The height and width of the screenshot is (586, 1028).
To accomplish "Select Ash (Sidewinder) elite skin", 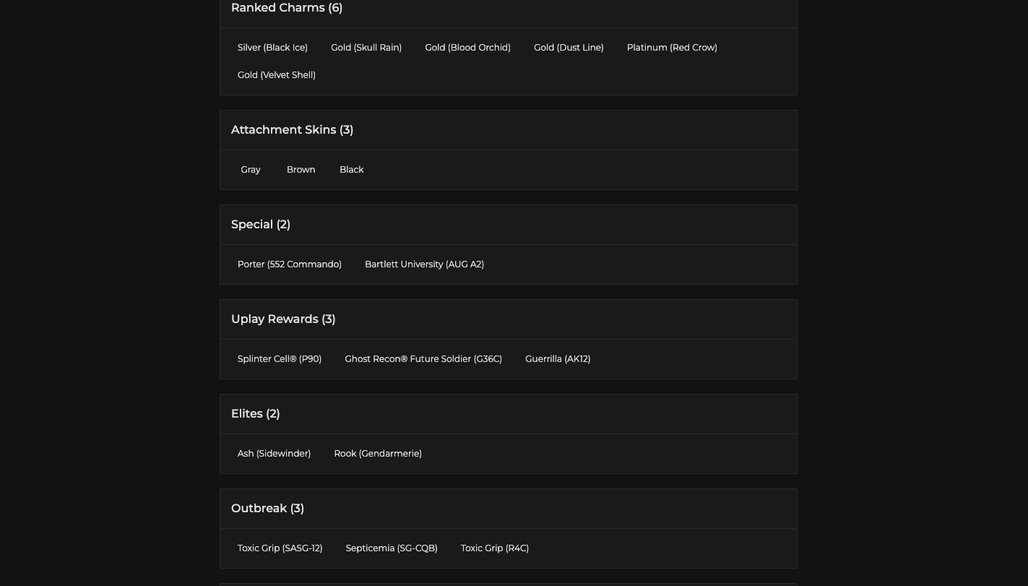I will [273, 454].
